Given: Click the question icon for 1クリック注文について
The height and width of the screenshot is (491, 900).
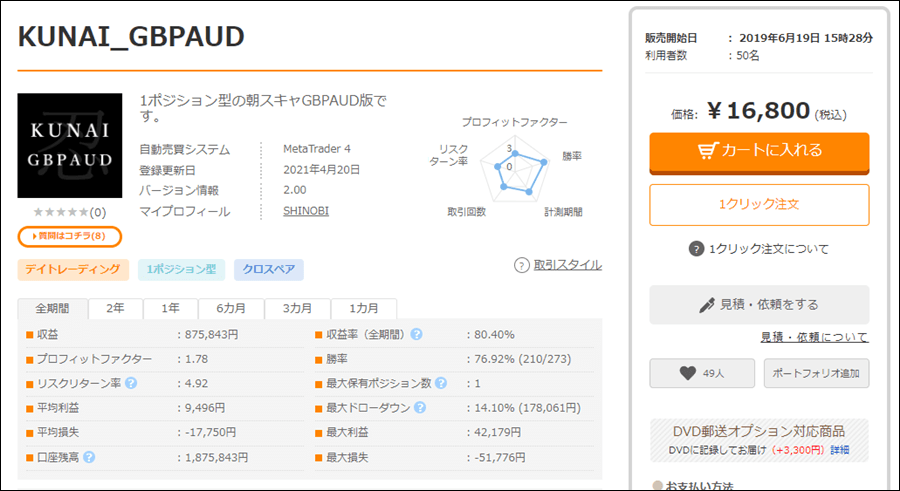Looking at the screenshot, I should 696,249.
